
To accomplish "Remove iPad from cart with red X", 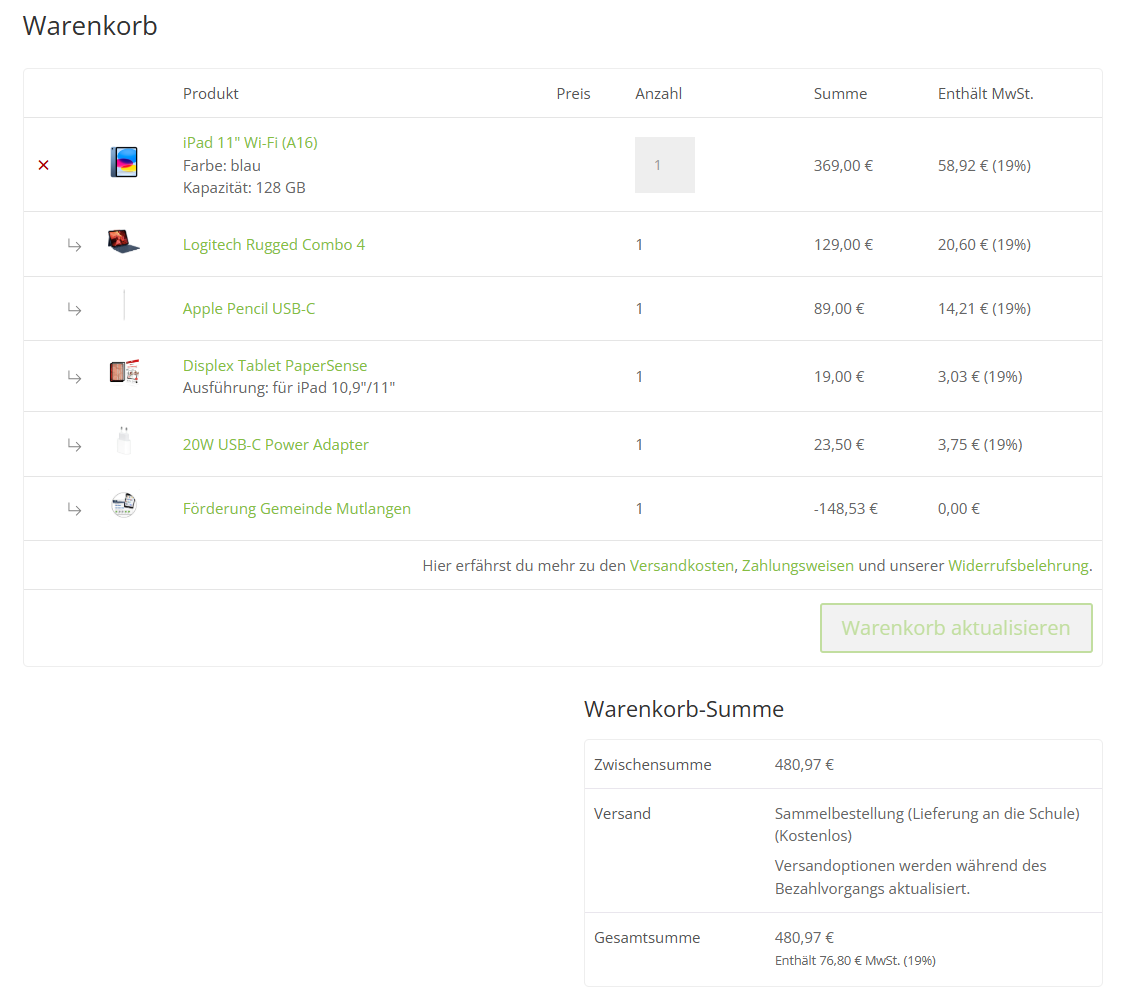I will coord(44,165).
